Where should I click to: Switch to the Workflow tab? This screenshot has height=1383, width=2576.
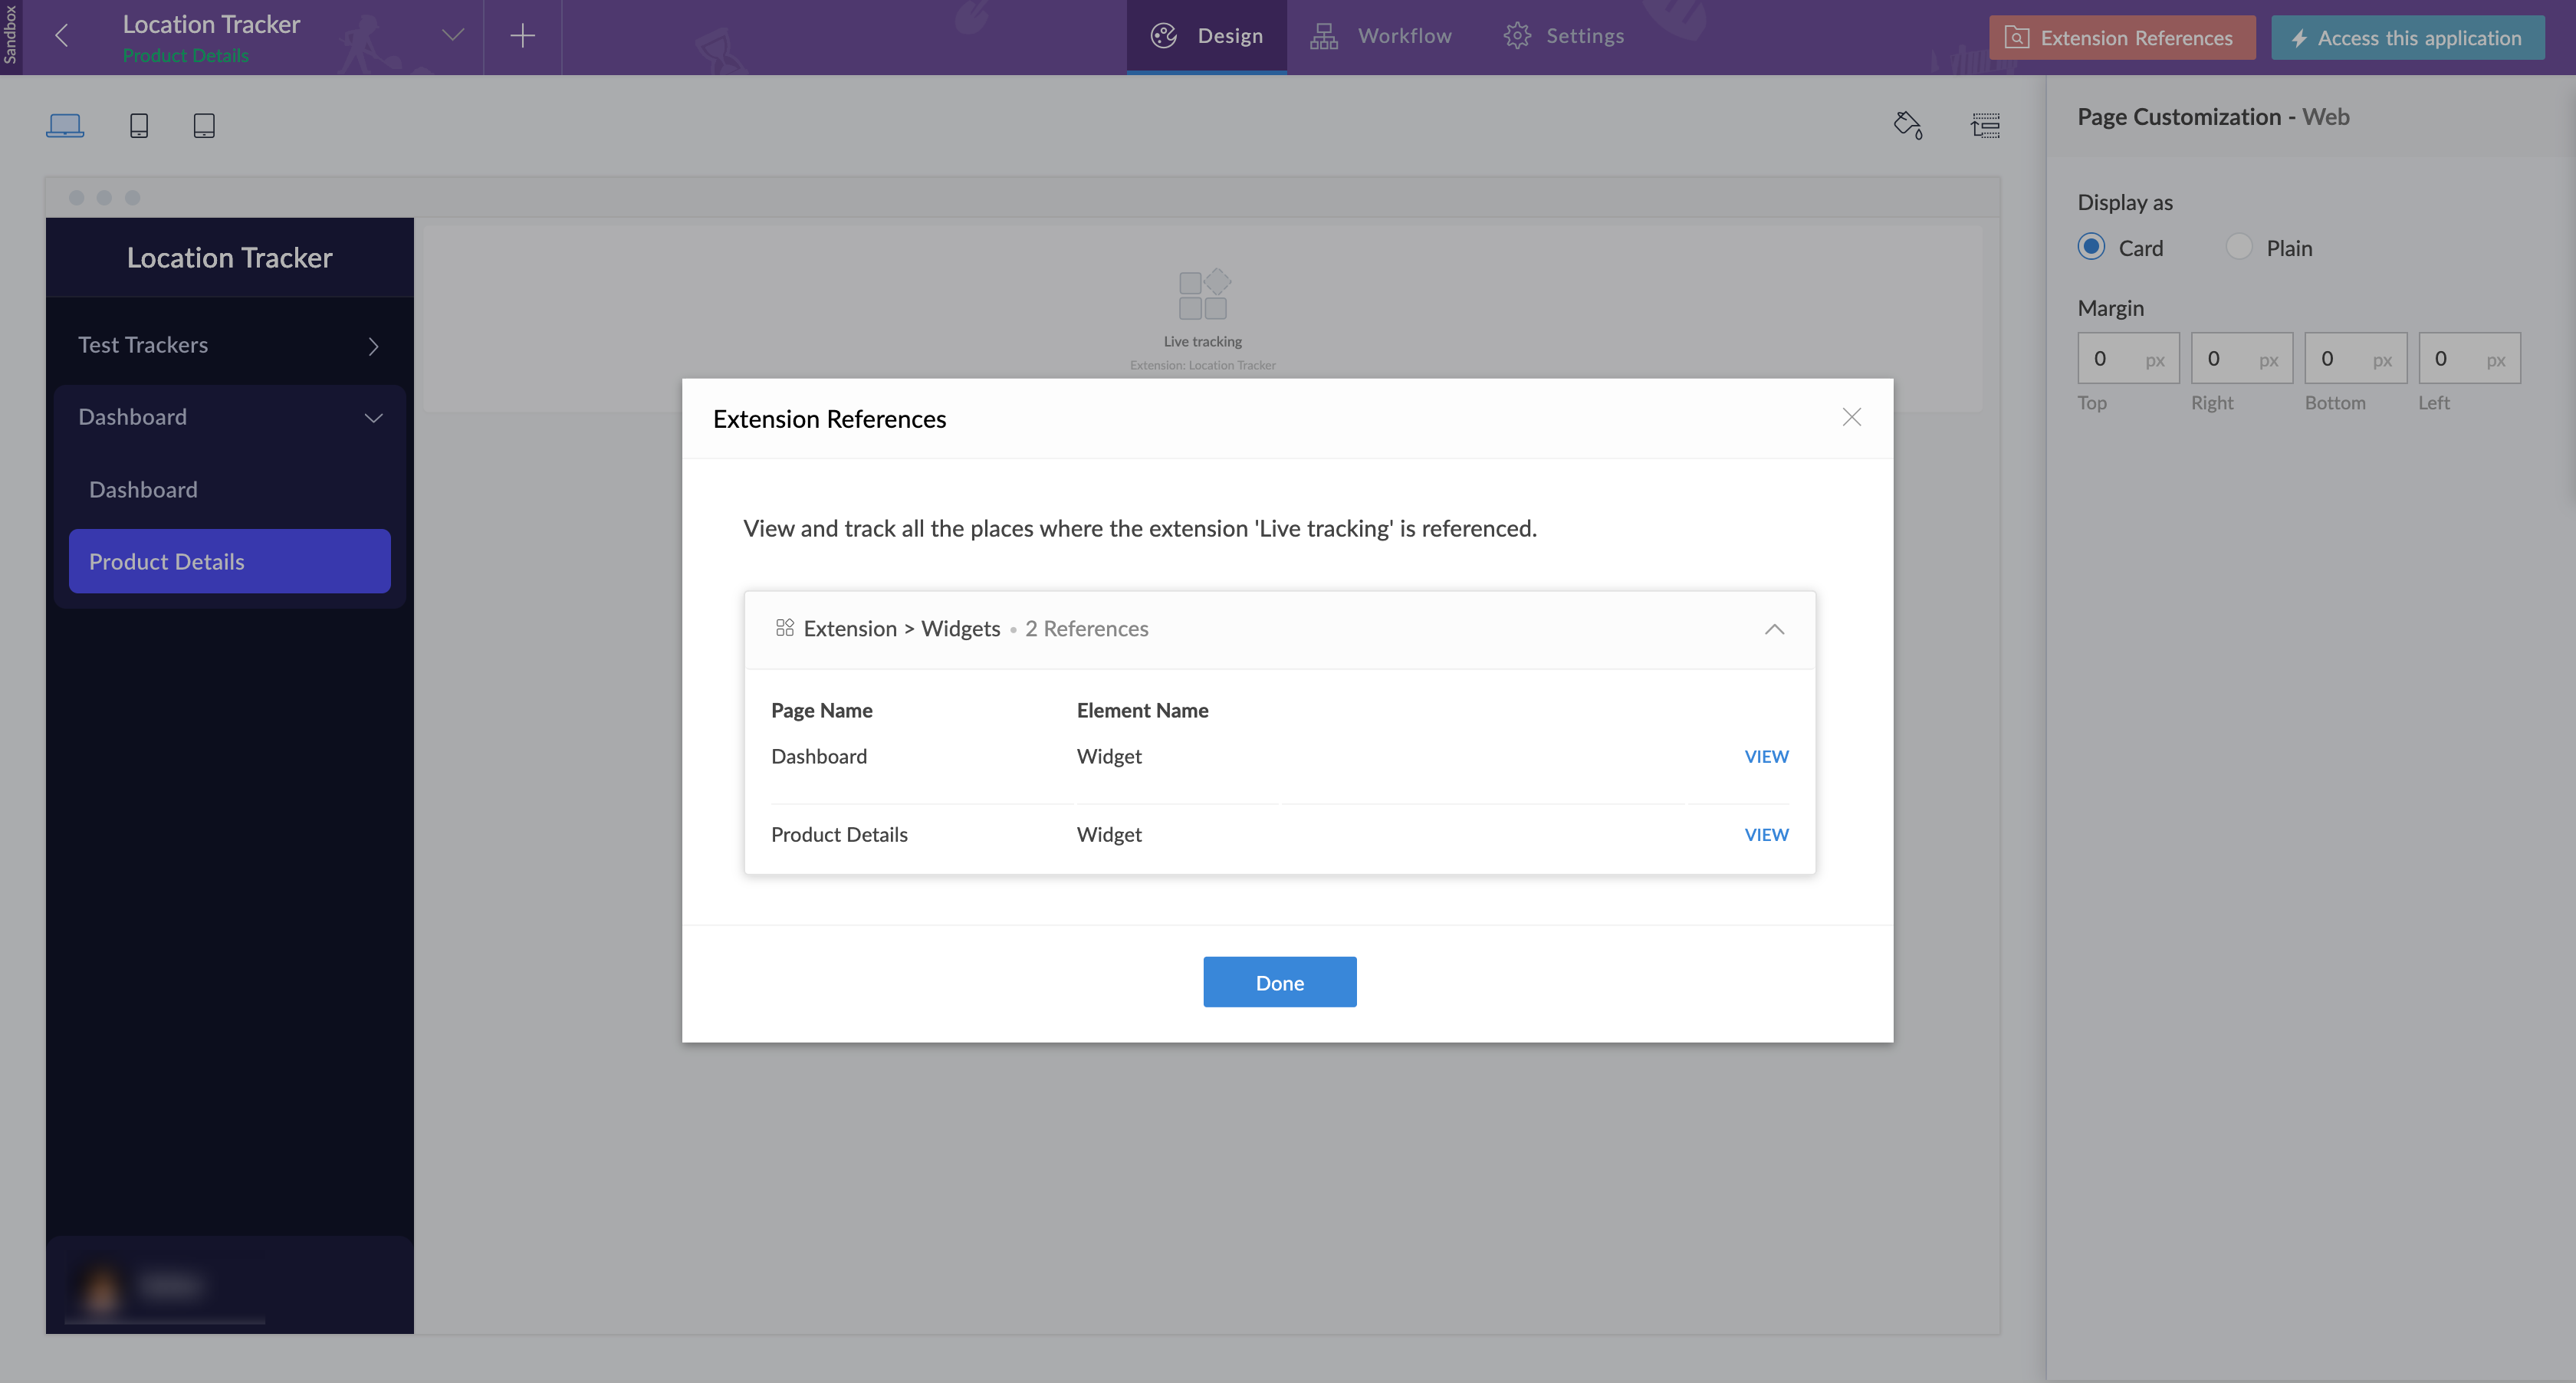1381,36
